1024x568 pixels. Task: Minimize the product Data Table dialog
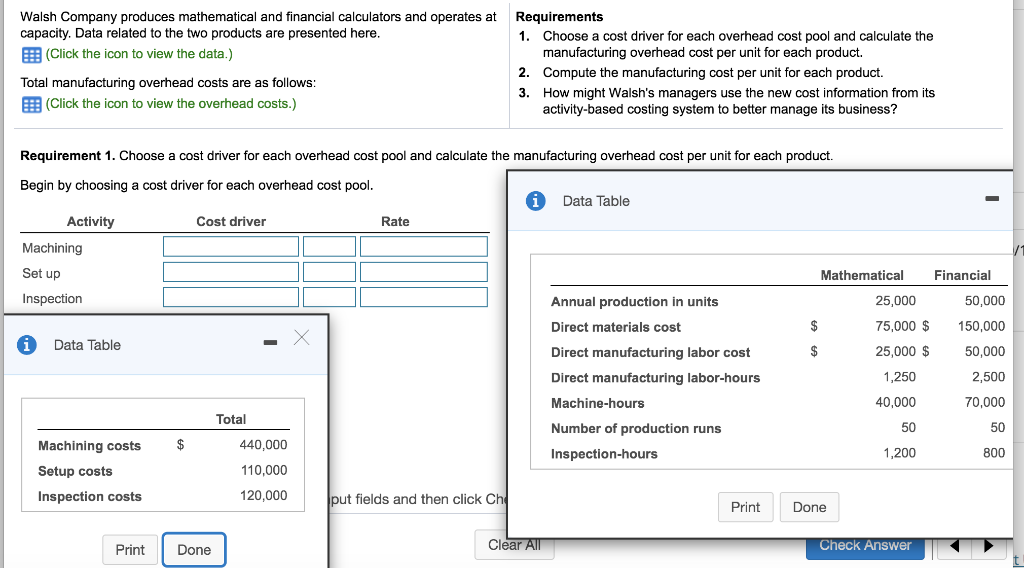click(992, 198)
